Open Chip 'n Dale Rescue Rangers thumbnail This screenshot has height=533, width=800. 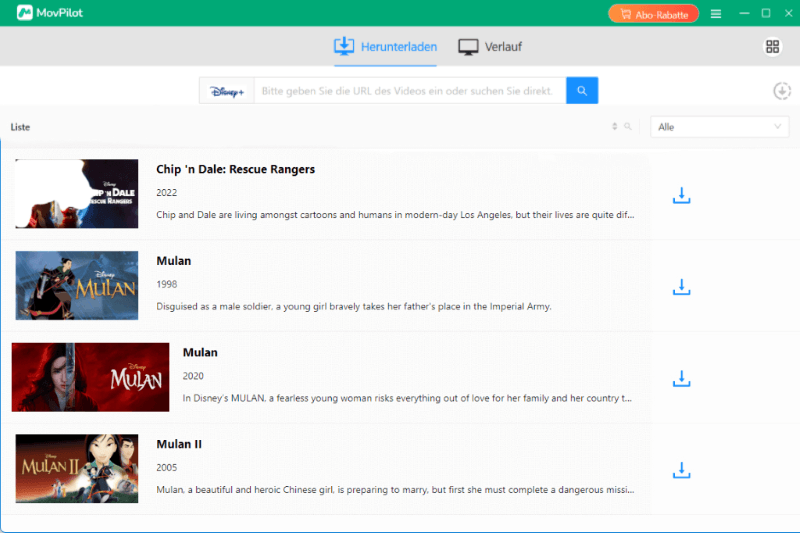tap(77, 193)
